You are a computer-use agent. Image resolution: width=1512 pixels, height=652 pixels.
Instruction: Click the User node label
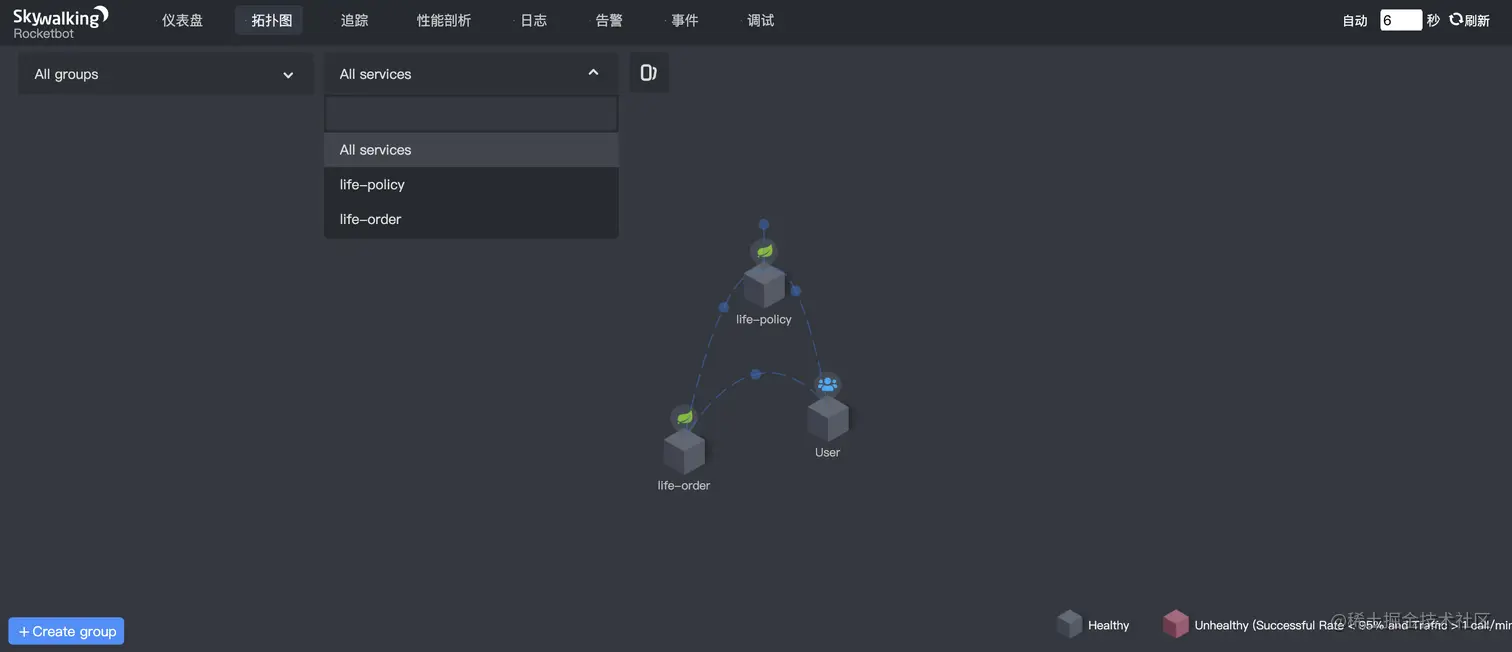[x=827, y=452]
